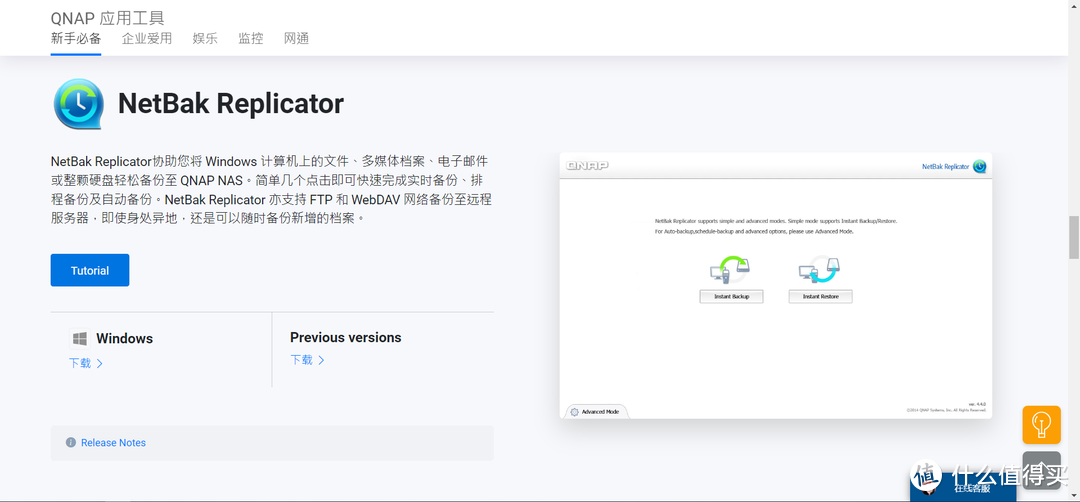
Task: Go to the 网通 tab
Action: (x=296, y=39)
